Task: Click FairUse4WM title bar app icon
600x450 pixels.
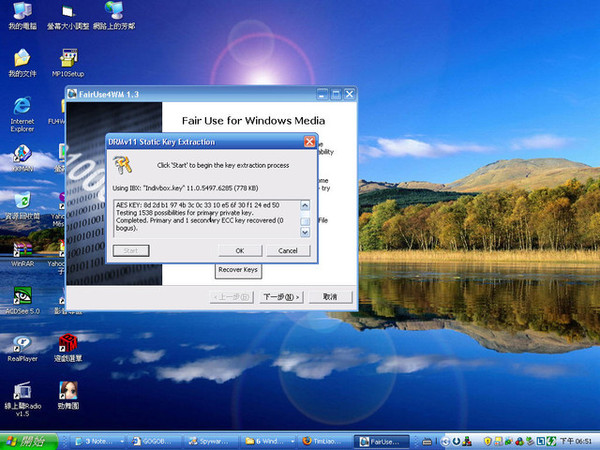Action: coord(72,94)
